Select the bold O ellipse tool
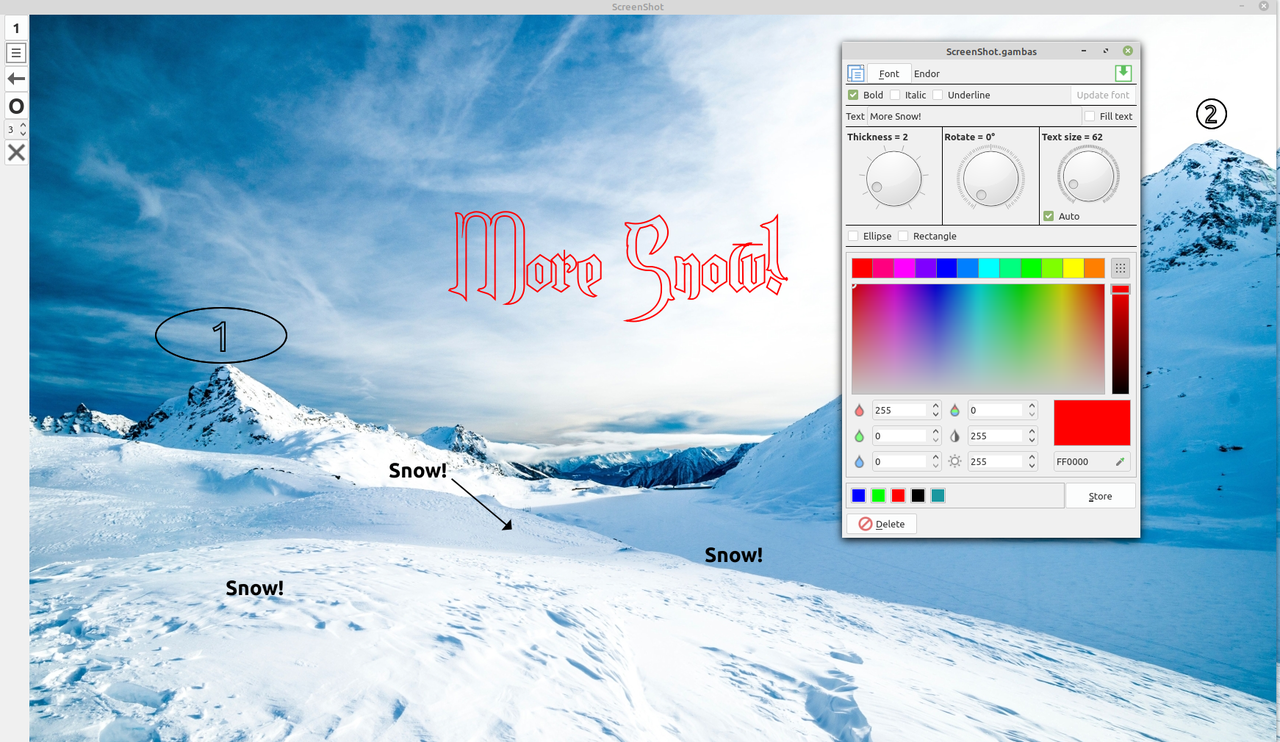This screenshot has height=742, width=1280. 16,106
